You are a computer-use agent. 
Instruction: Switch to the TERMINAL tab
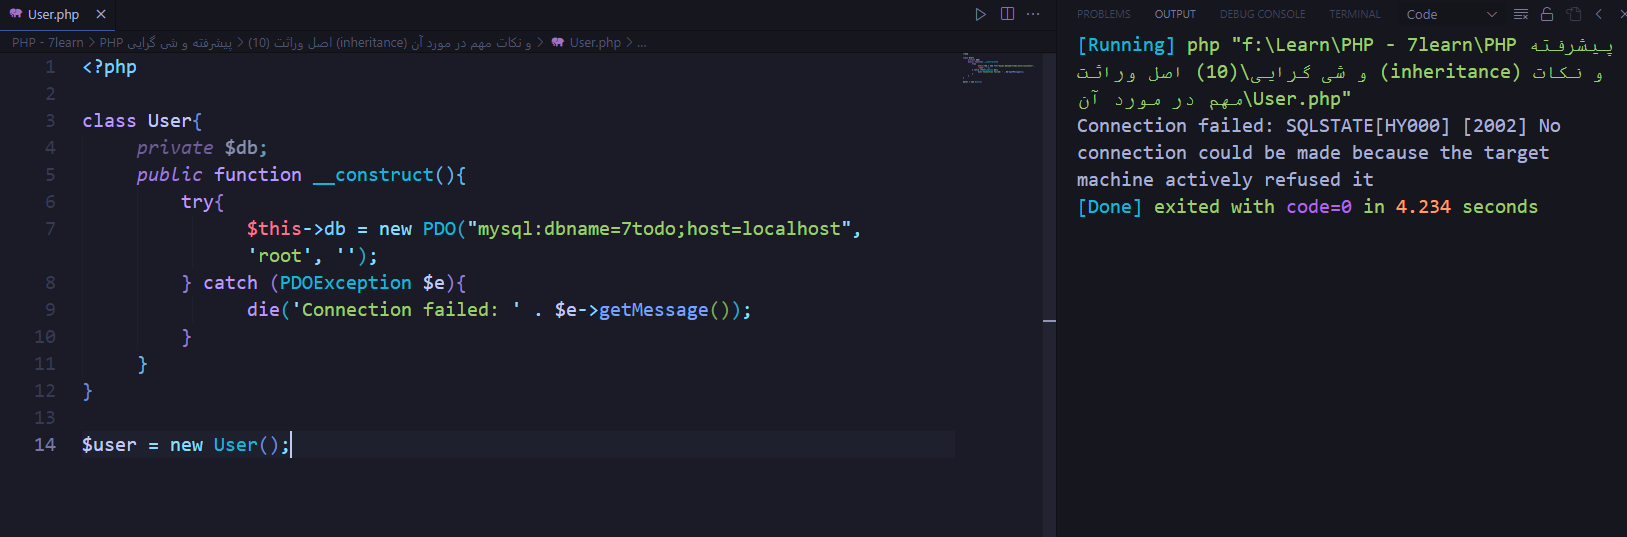pos(1355,14)
